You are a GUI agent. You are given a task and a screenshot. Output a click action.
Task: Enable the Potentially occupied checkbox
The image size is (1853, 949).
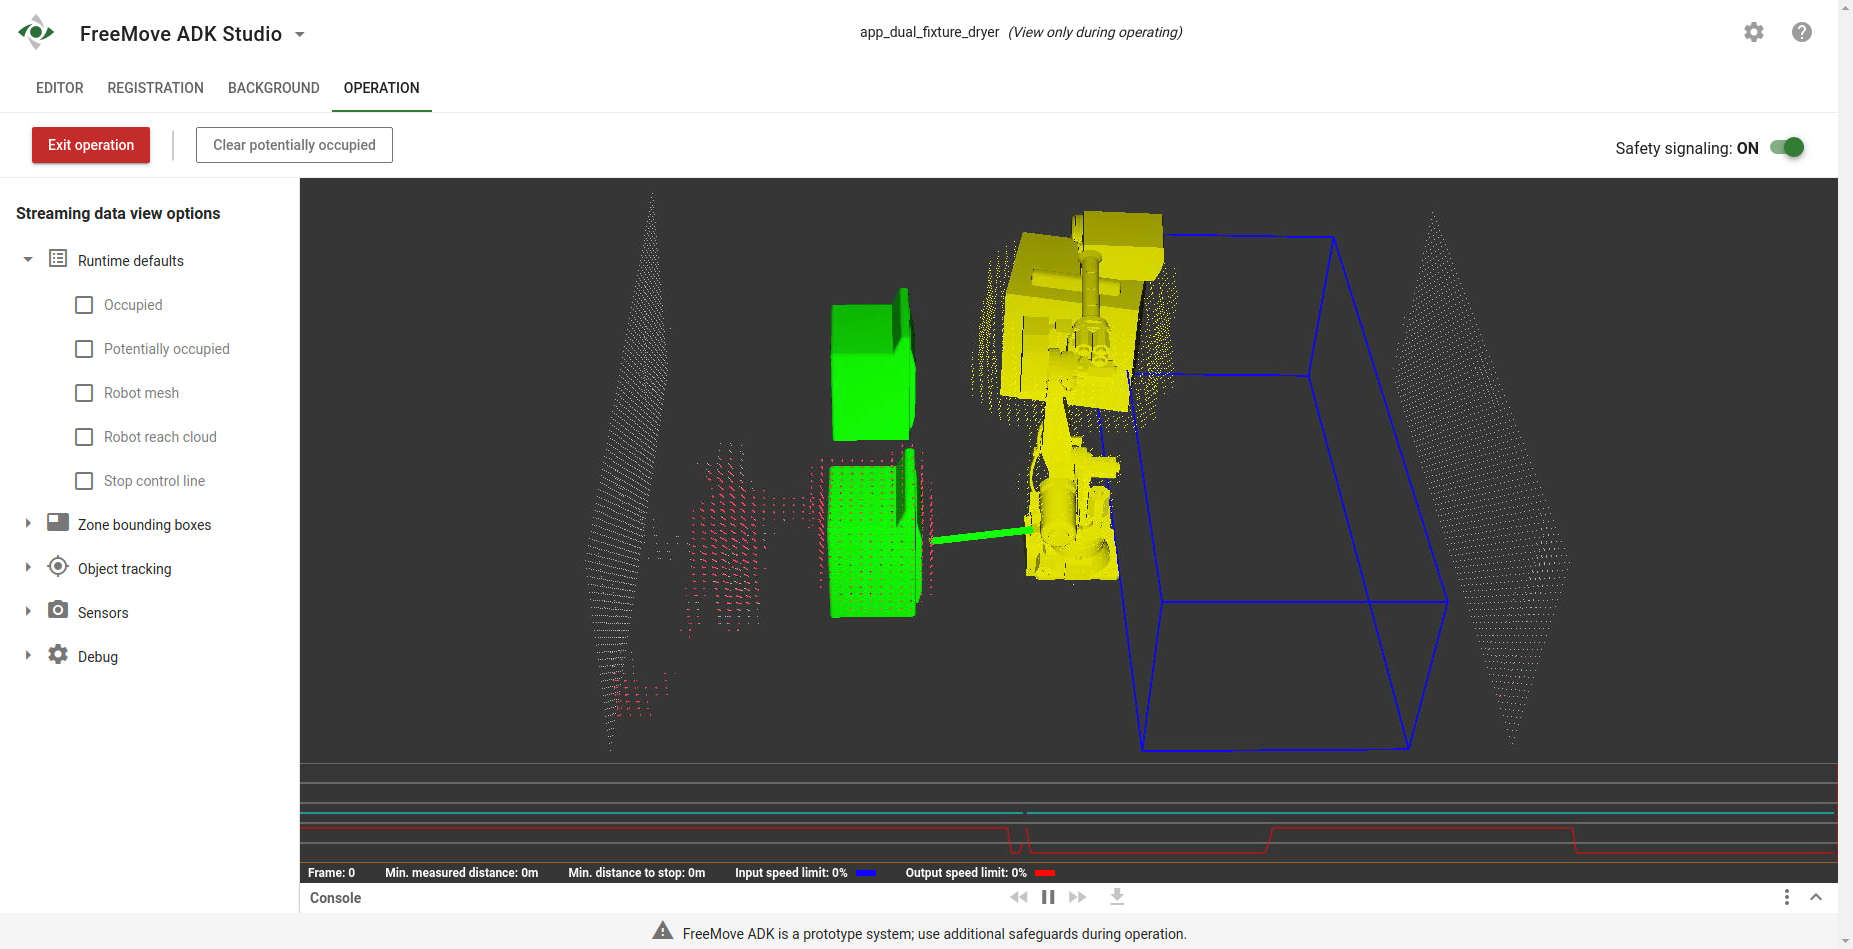pyautogui.click(x=84, y=349)
